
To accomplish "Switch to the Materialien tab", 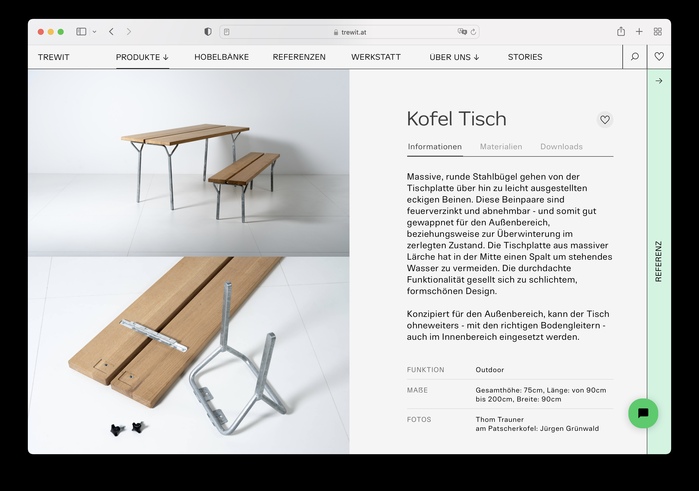I will (x=501, y=147).
